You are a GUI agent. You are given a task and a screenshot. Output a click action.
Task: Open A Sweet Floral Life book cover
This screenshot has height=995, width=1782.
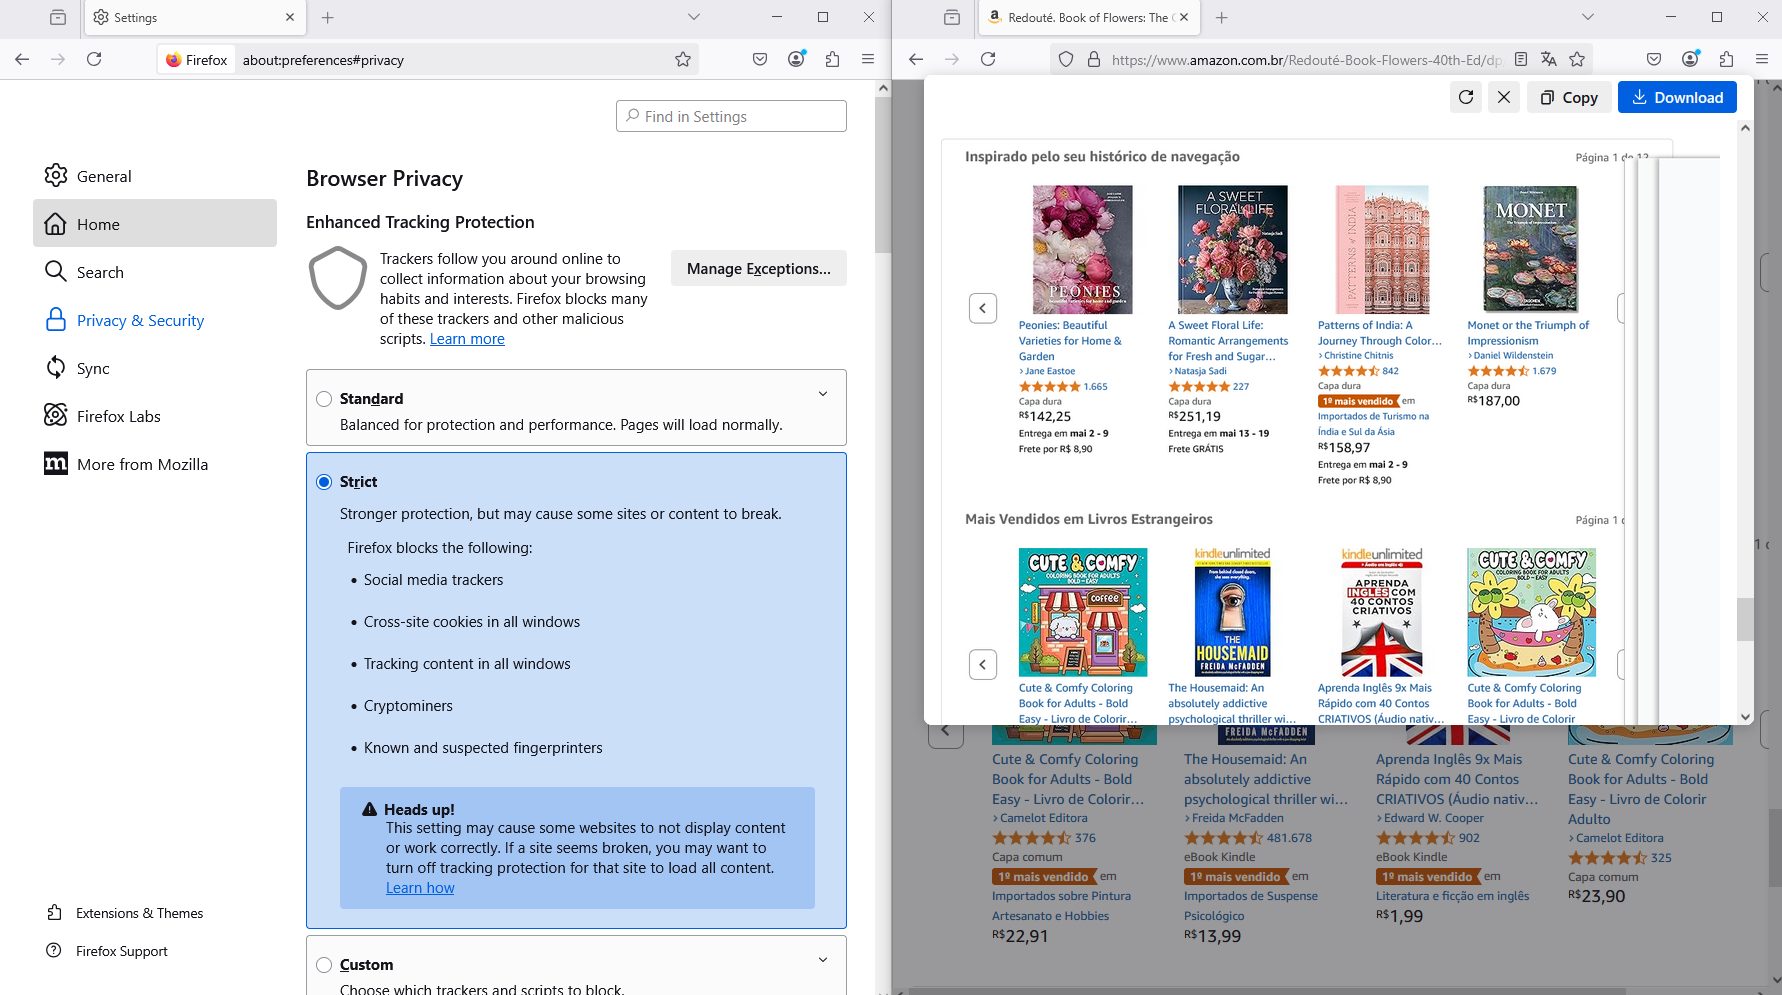(1232, 250)
